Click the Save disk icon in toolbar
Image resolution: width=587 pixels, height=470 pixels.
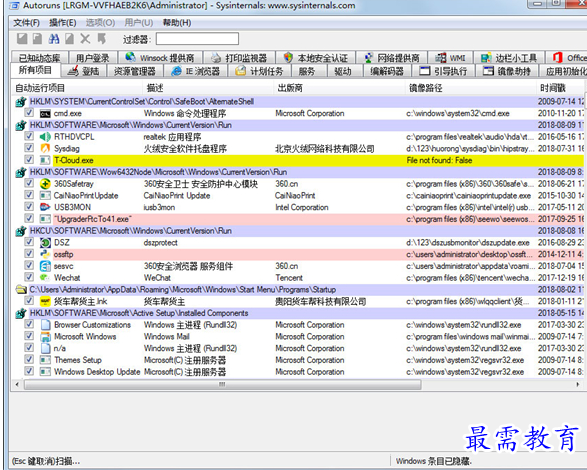(x=22, y=39)
